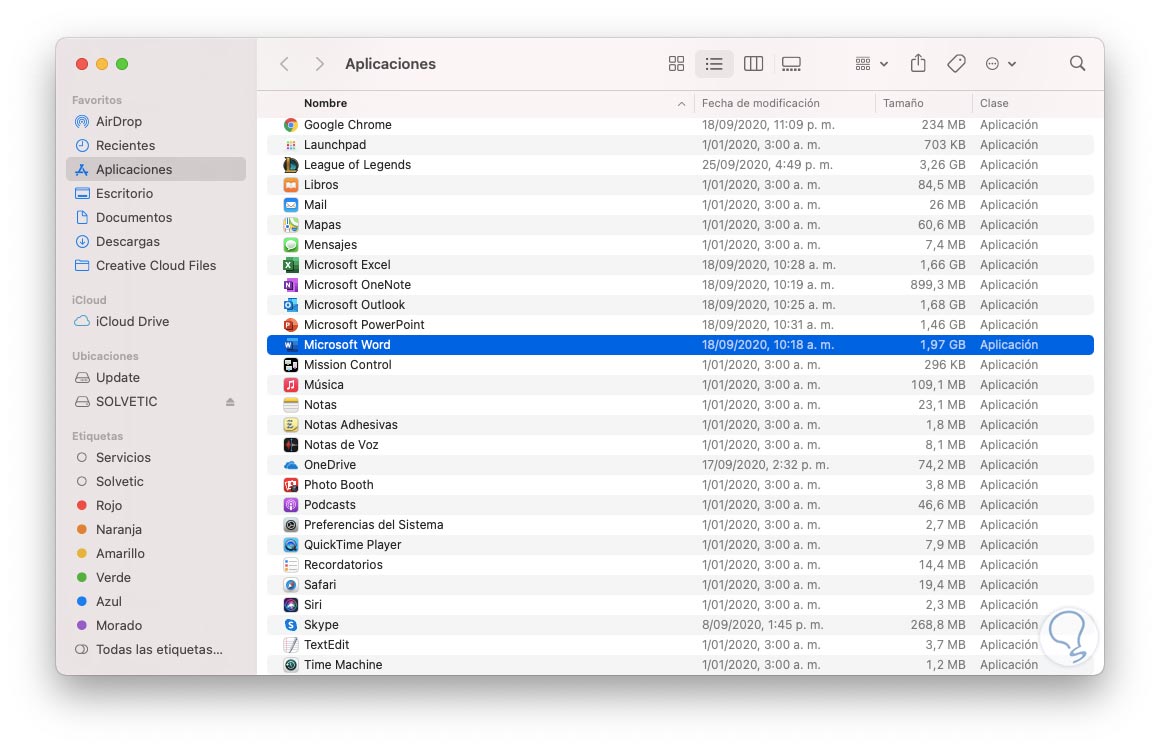Toggle the Nombre sort direction arrow
This screenshot has width=1160, height=749.
(x=681, y=104)
